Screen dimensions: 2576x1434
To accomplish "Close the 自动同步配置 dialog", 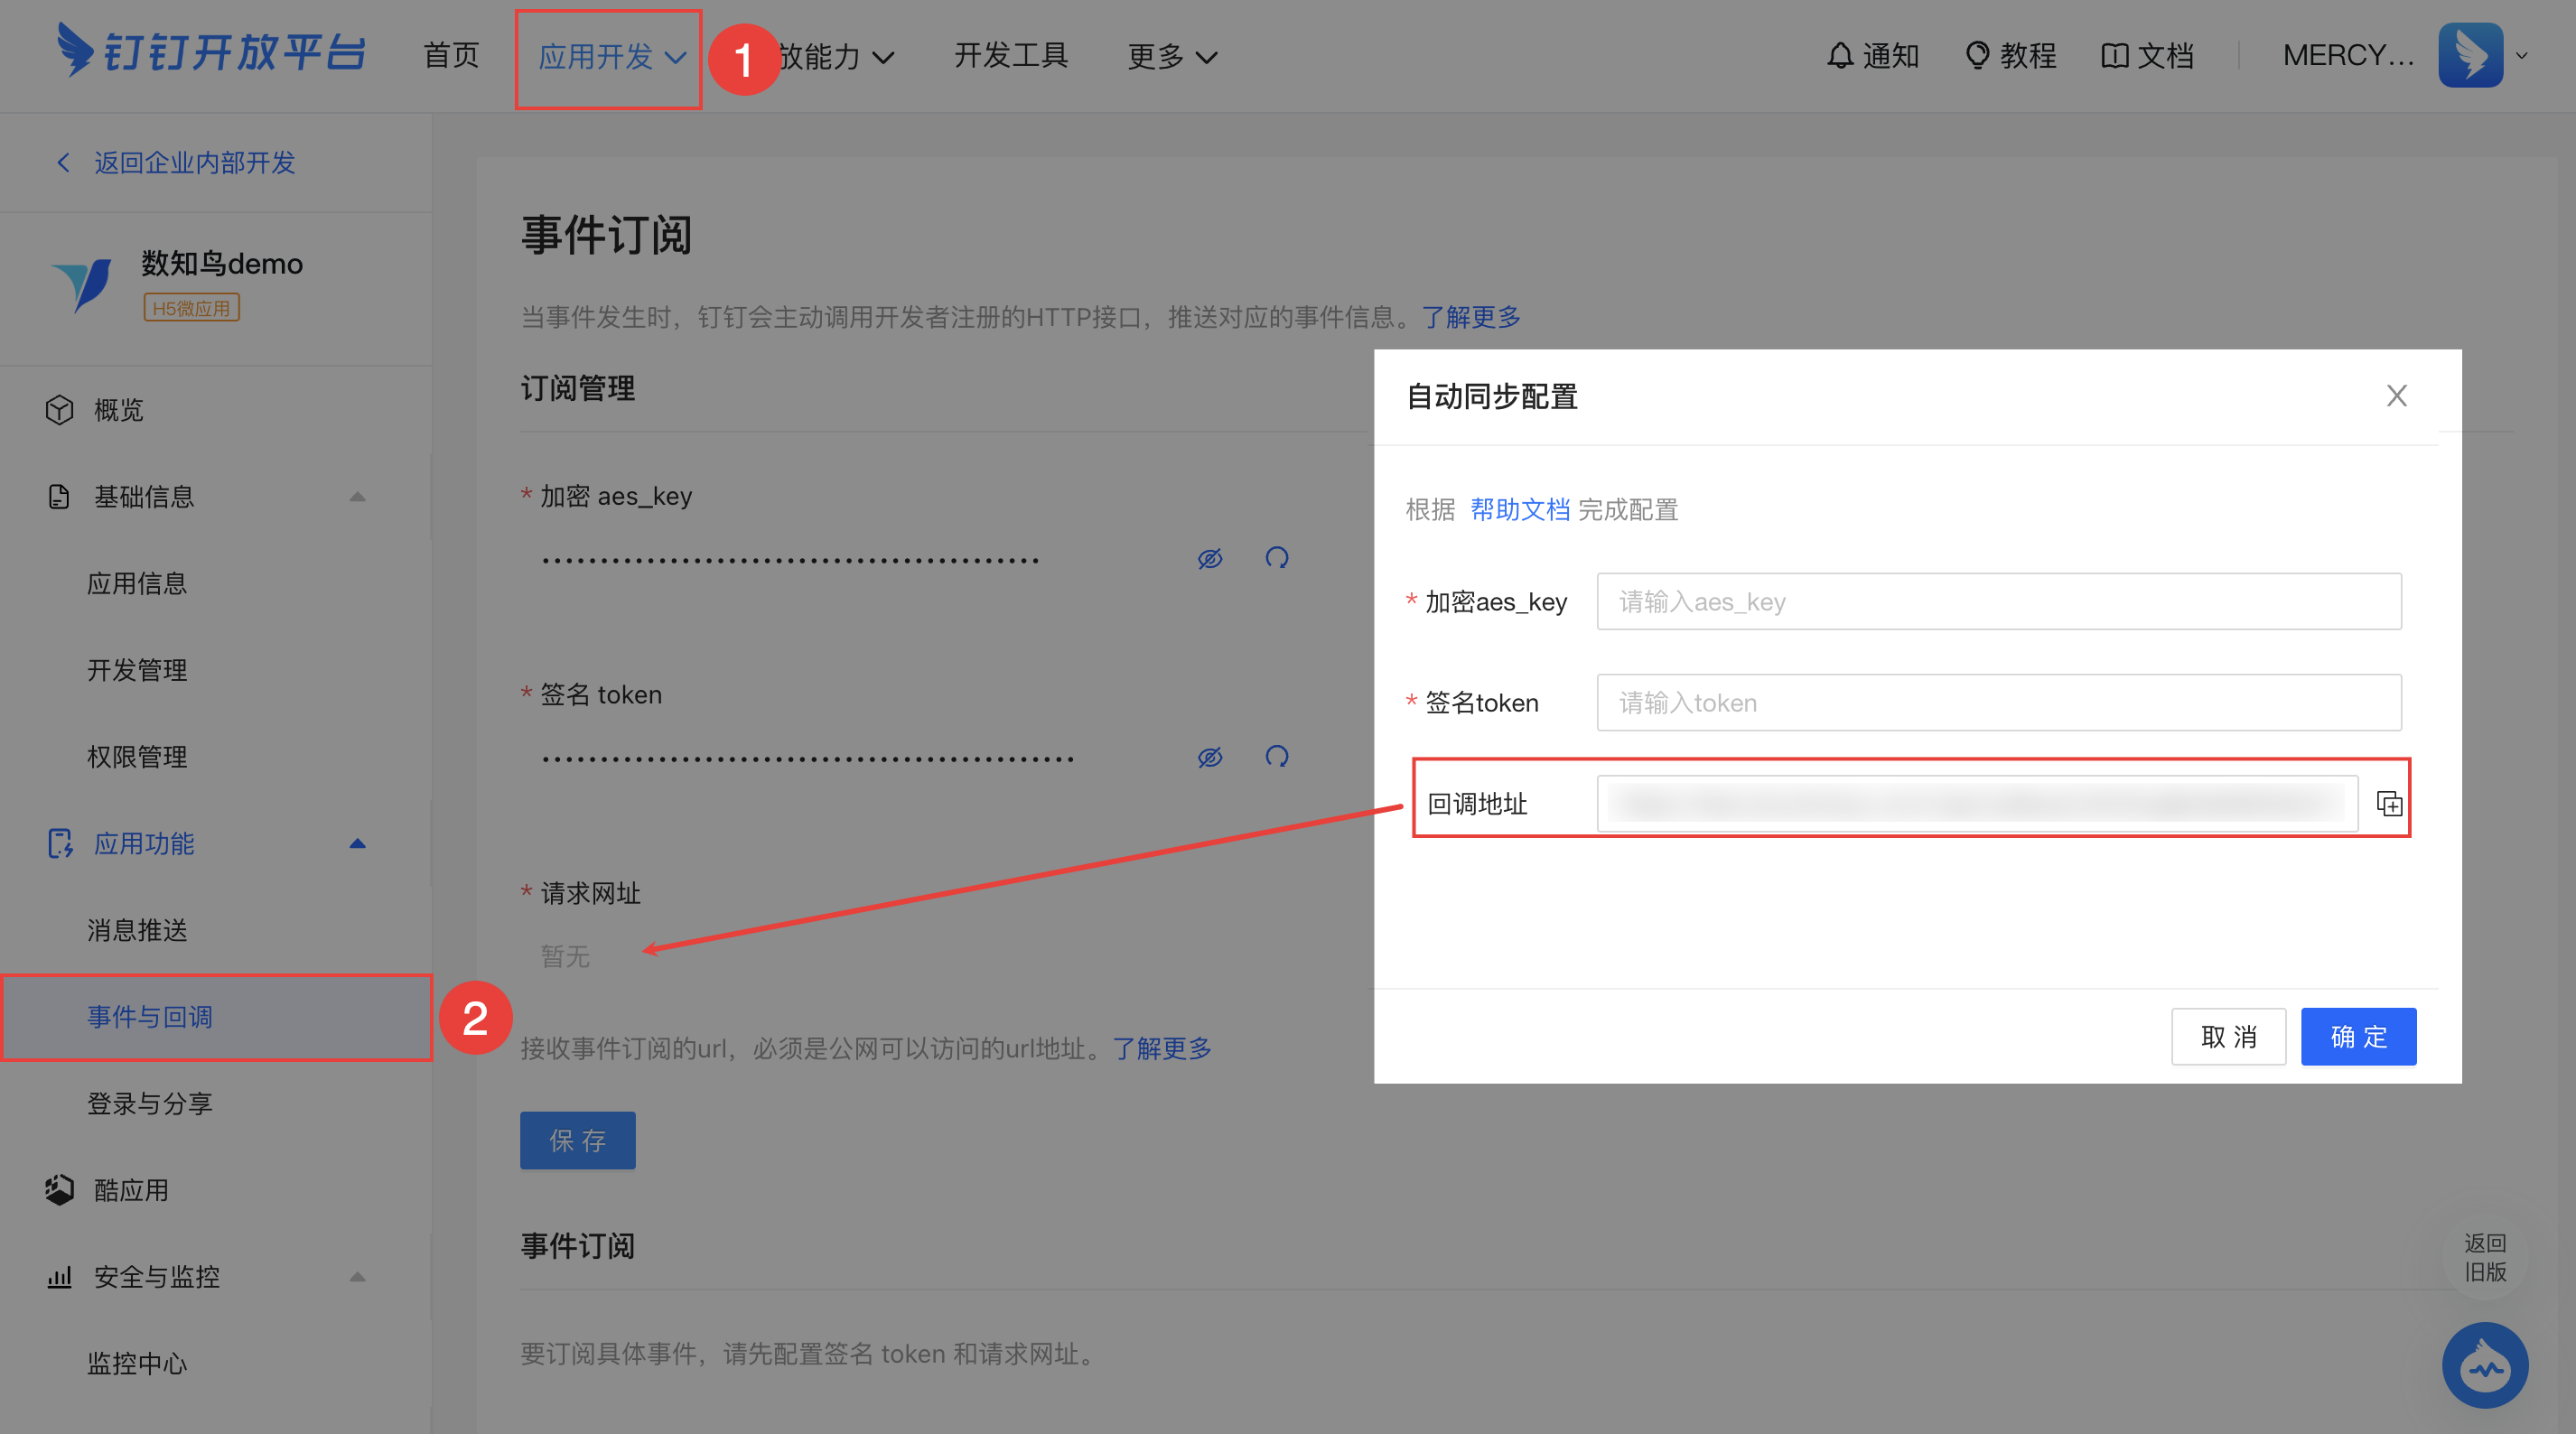I will tap(2396, 396).
